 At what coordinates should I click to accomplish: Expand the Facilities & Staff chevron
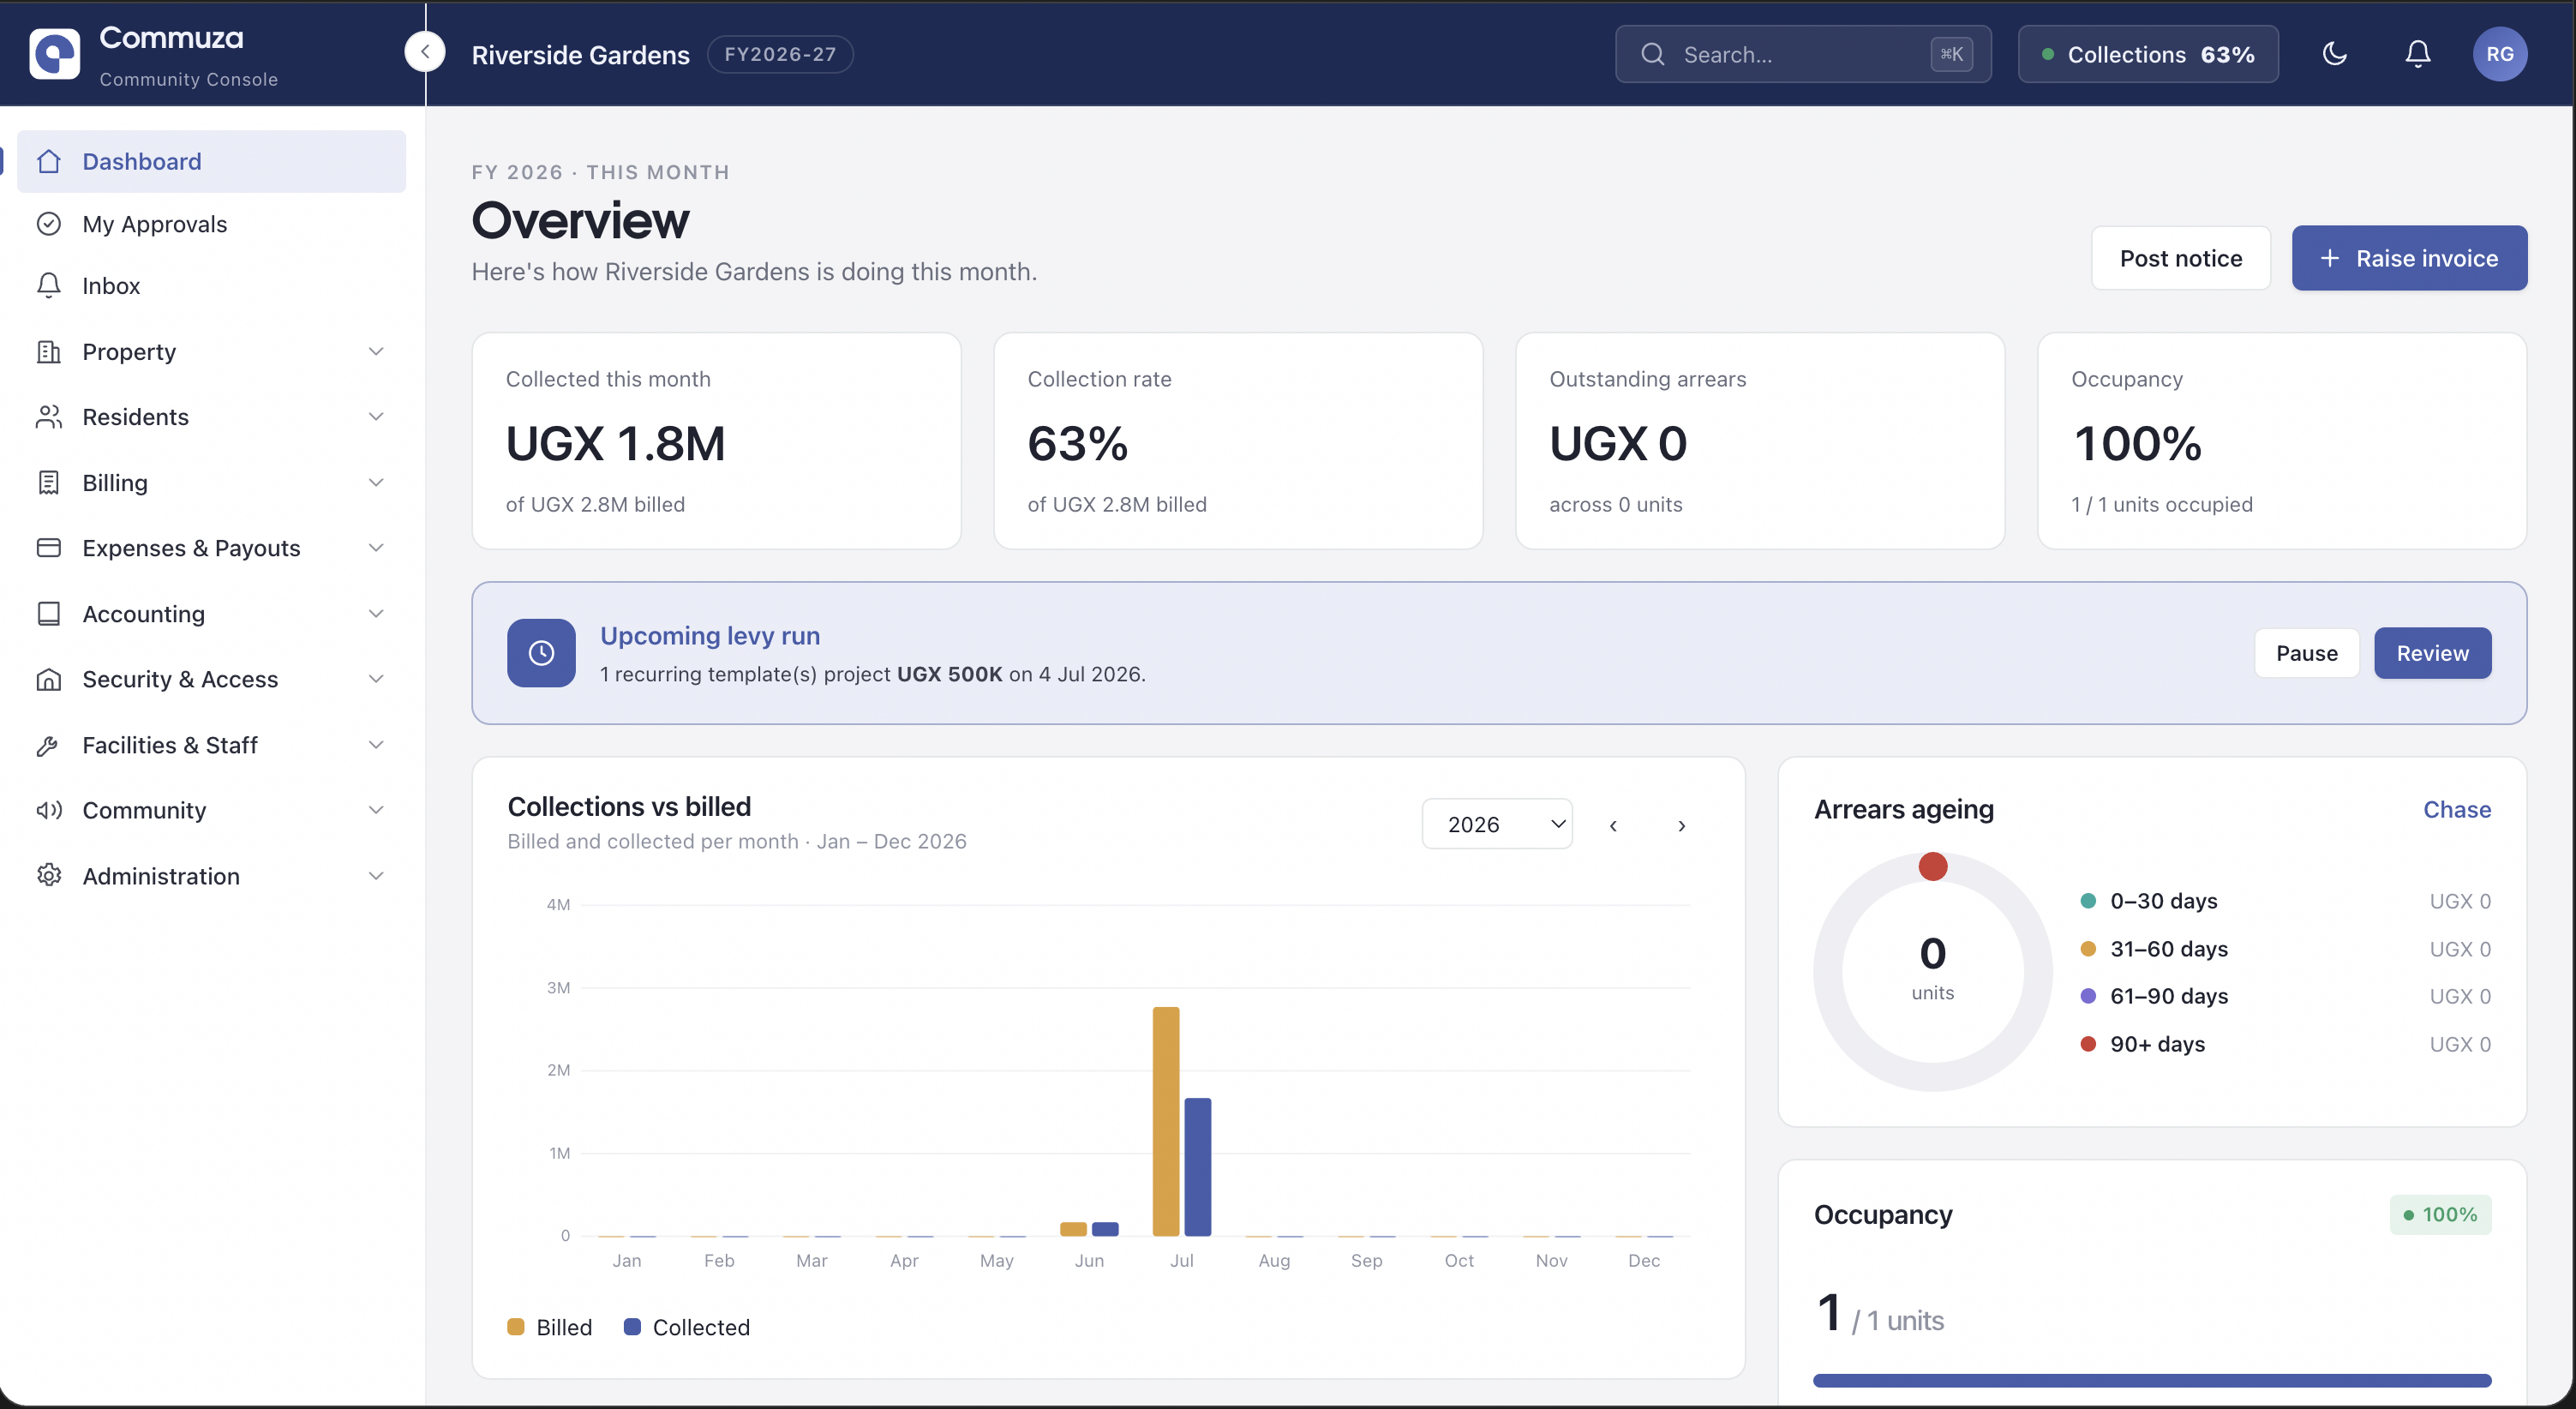point(376,745)
